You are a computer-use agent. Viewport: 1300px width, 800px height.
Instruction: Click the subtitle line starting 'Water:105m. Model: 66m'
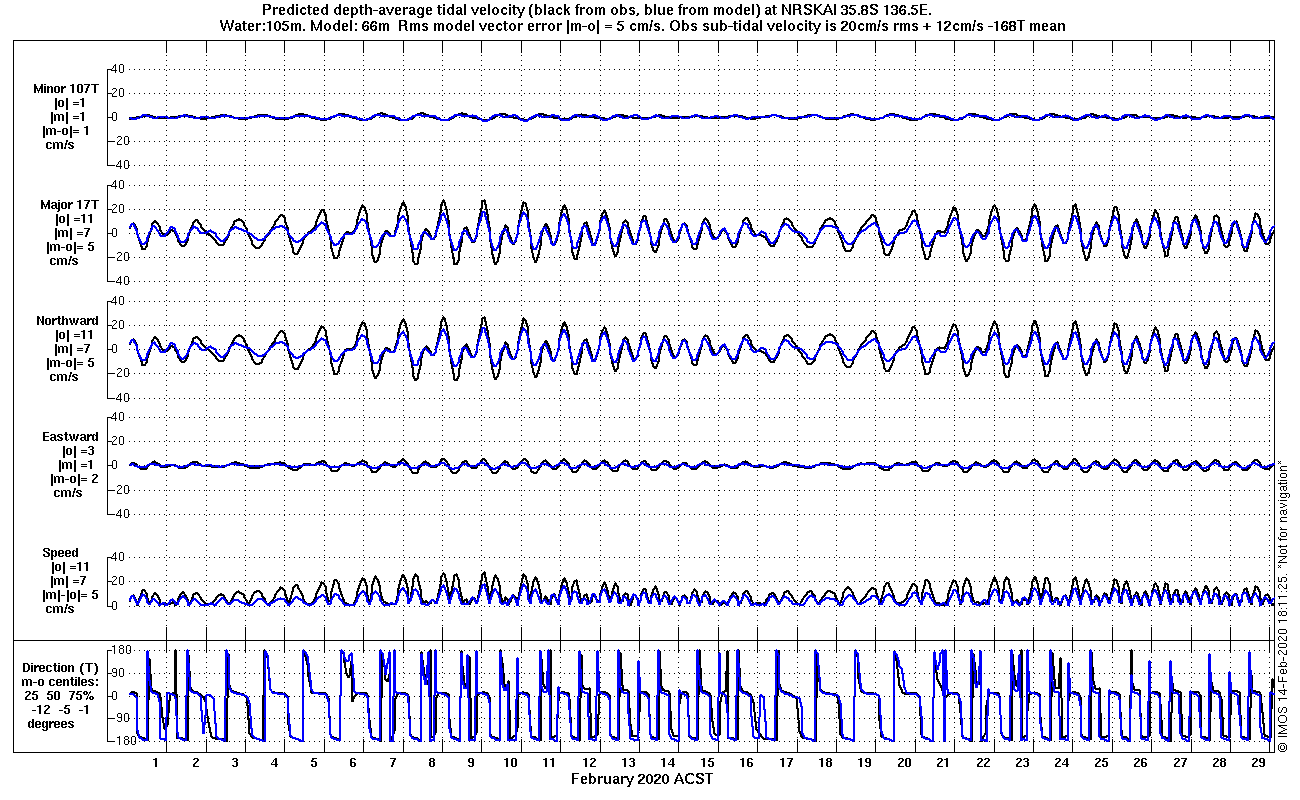(641, 25)
